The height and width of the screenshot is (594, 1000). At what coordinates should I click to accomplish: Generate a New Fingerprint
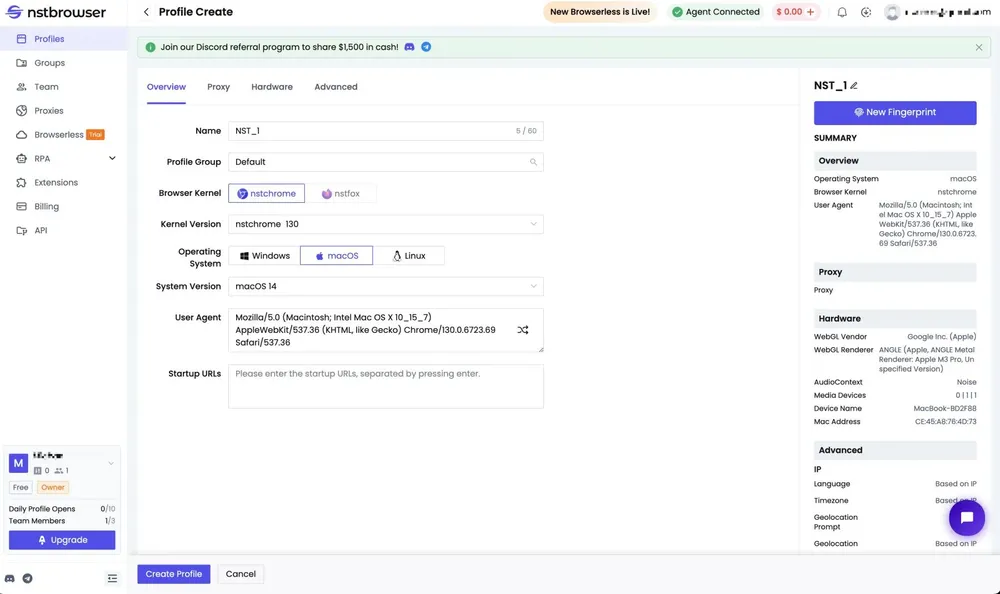(x=895, y=113)
